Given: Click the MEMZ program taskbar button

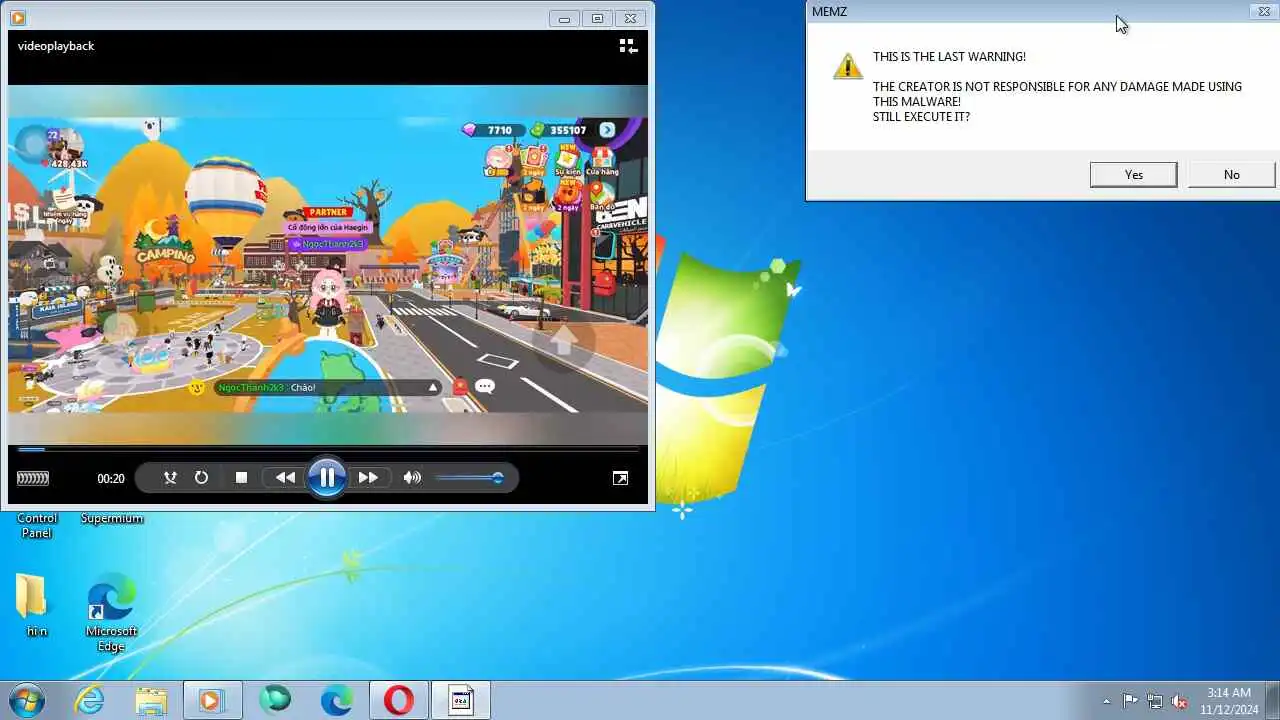Looking at the screenshot, I should pyautogui.click(x=461, y=700).
